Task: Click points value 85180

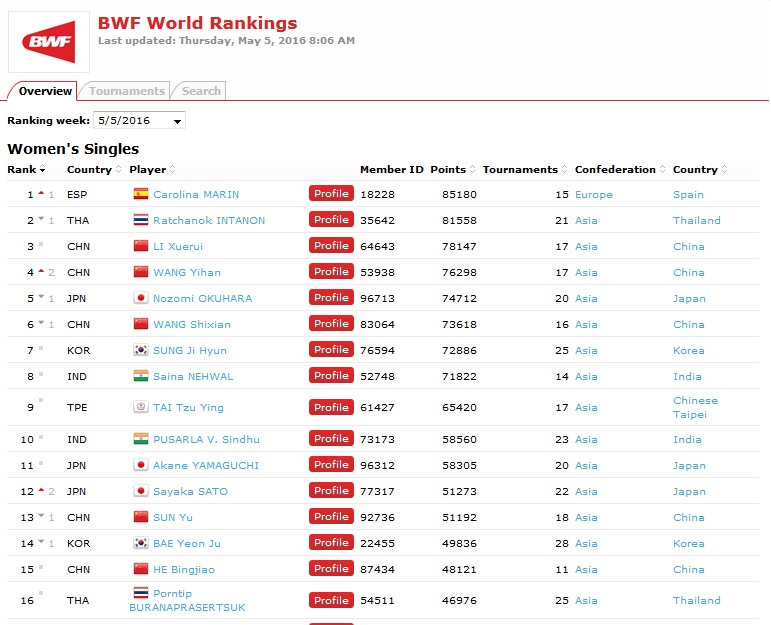Action: [459, 194]
